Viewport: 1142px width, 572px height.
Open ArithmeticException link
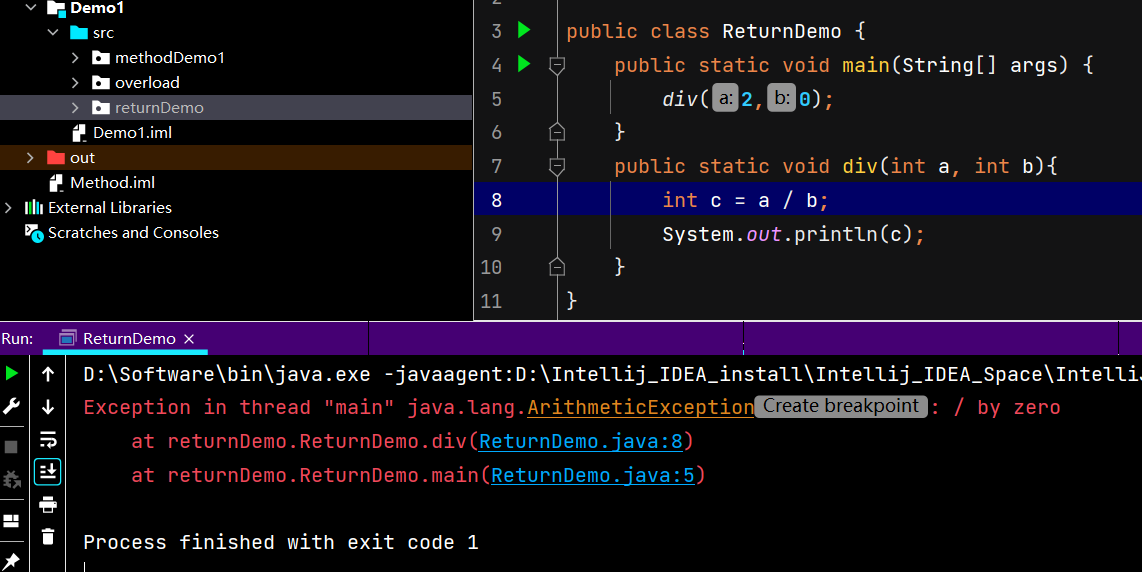[x=641, y=407]
